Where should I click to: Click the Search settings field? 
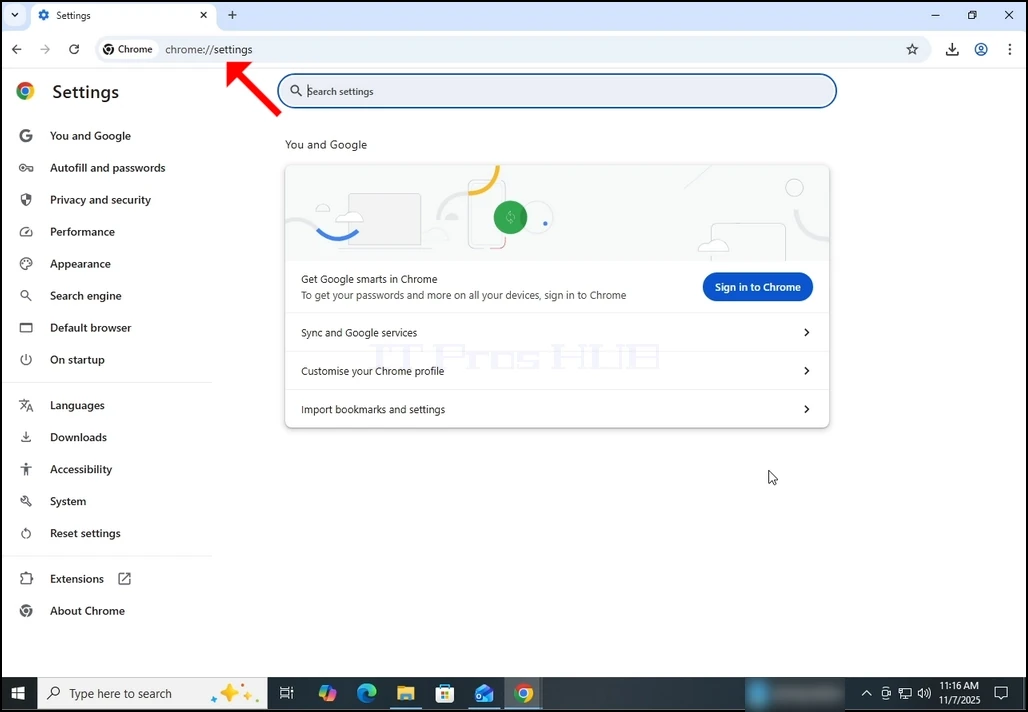pos(557,91)
